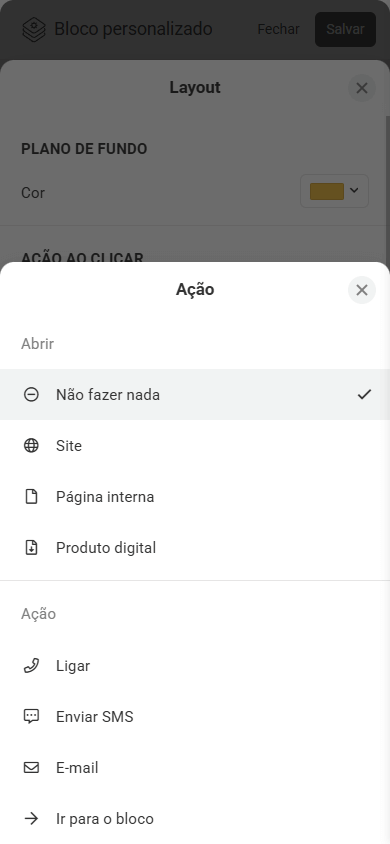Click the arrow icon for Ir para o bloco
The width and height of the screenshot is (390, 844).
point(31,819)
